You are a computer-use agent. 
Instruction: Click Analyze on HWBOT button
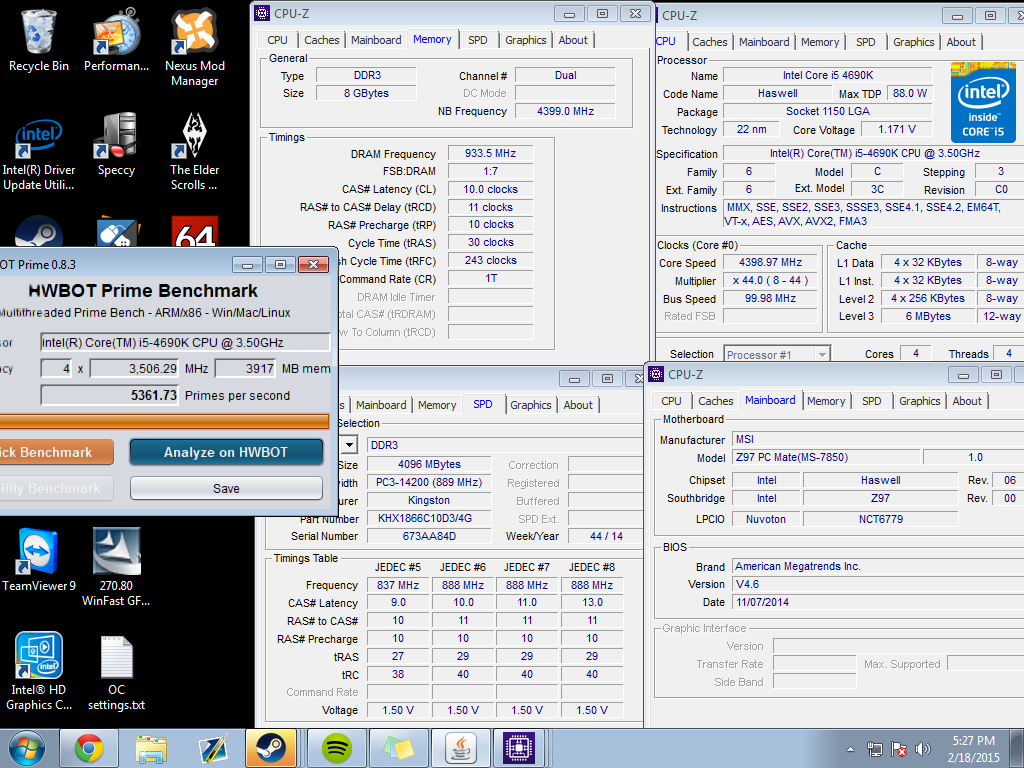click(x=226, y=452)
